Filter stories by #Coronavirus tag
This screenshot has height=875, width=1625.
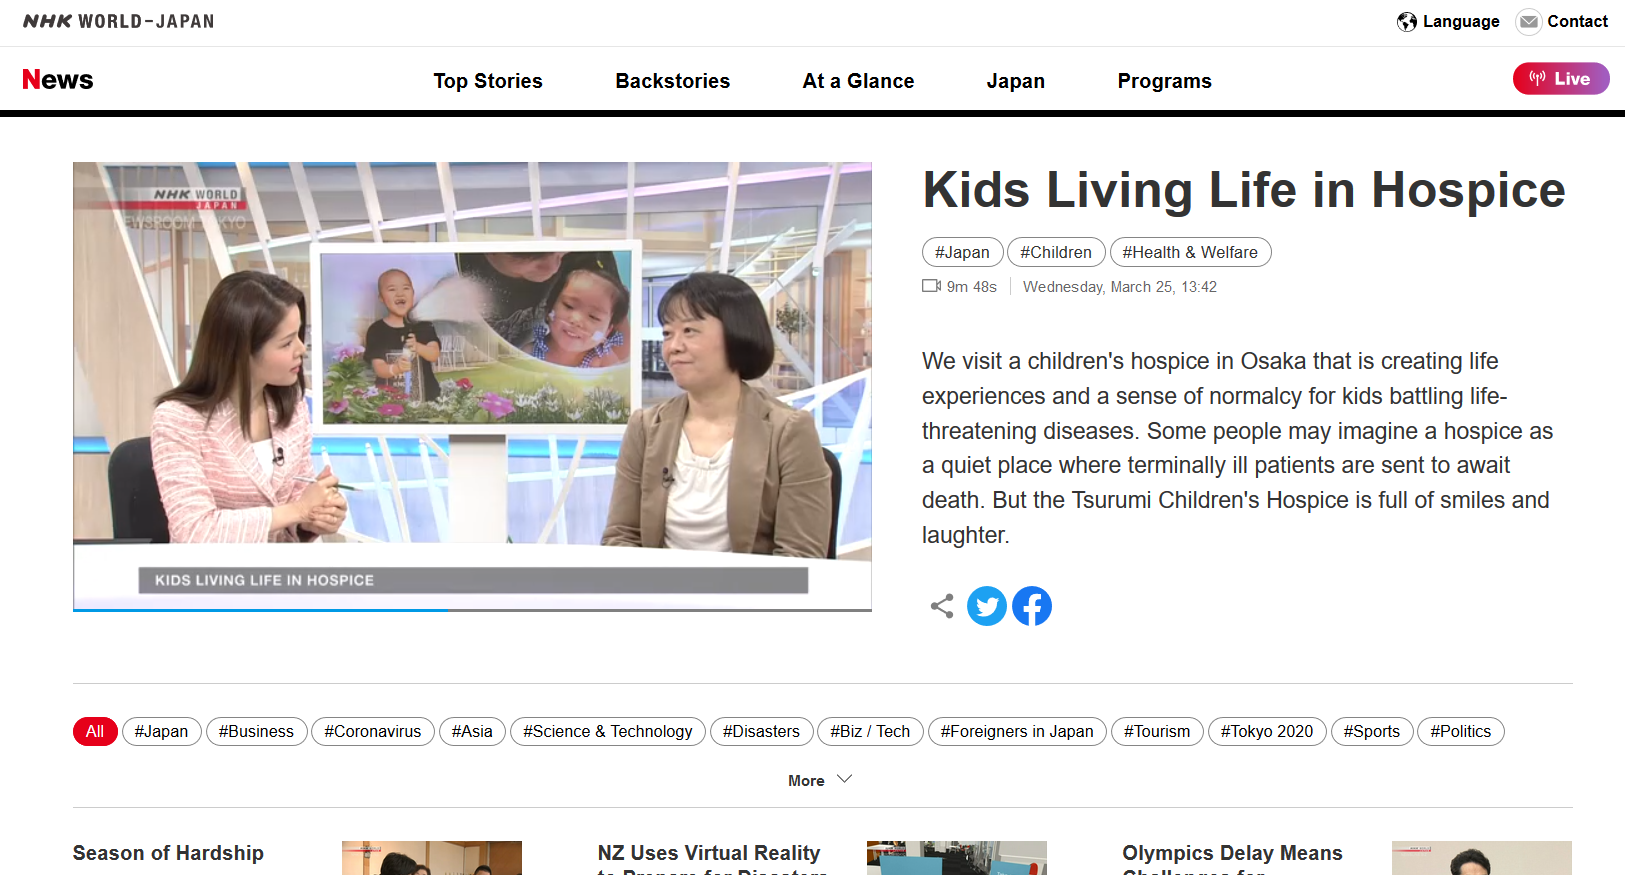point(373,732)
